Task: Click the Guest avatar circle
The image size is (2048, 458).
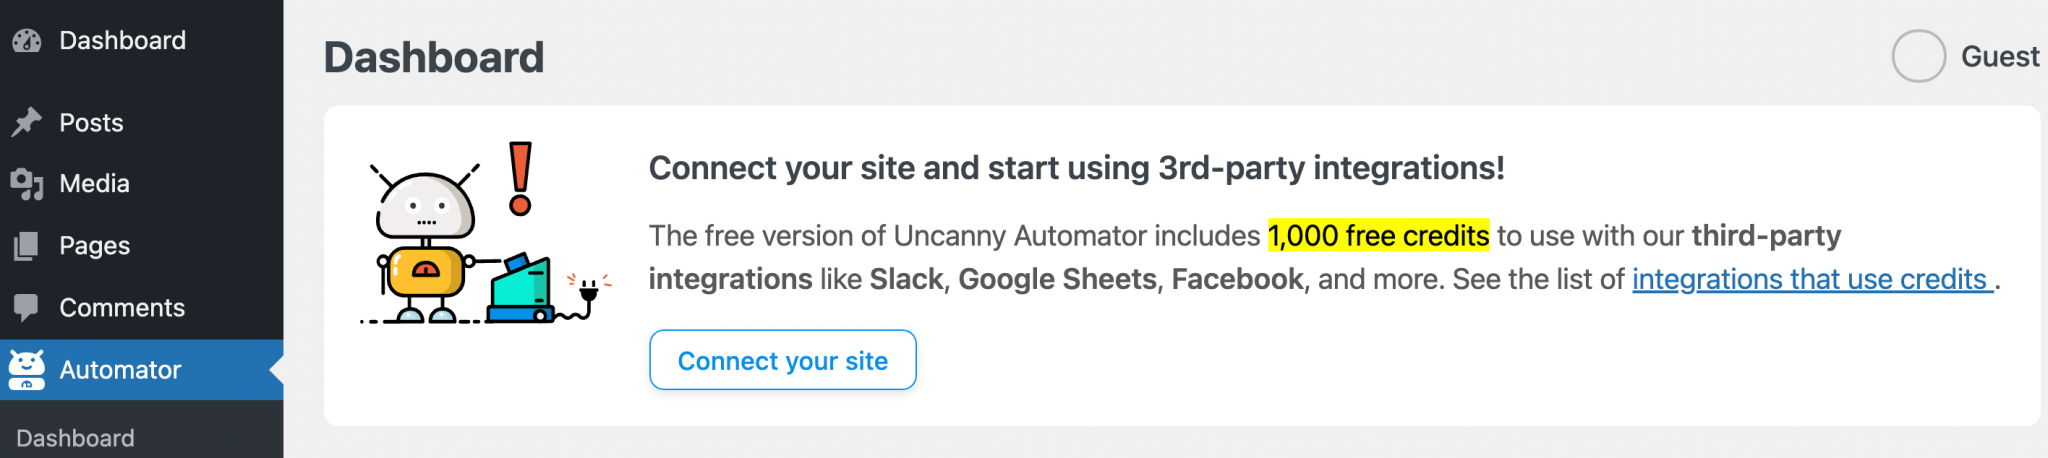Action: [1918, 56]
